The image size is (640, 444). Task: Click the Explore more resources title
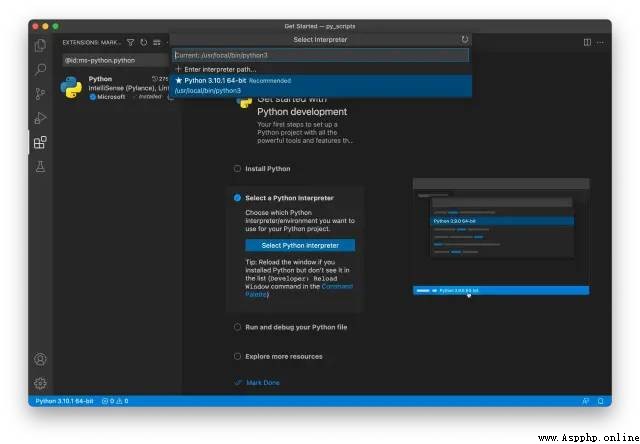tap(284, 356)
